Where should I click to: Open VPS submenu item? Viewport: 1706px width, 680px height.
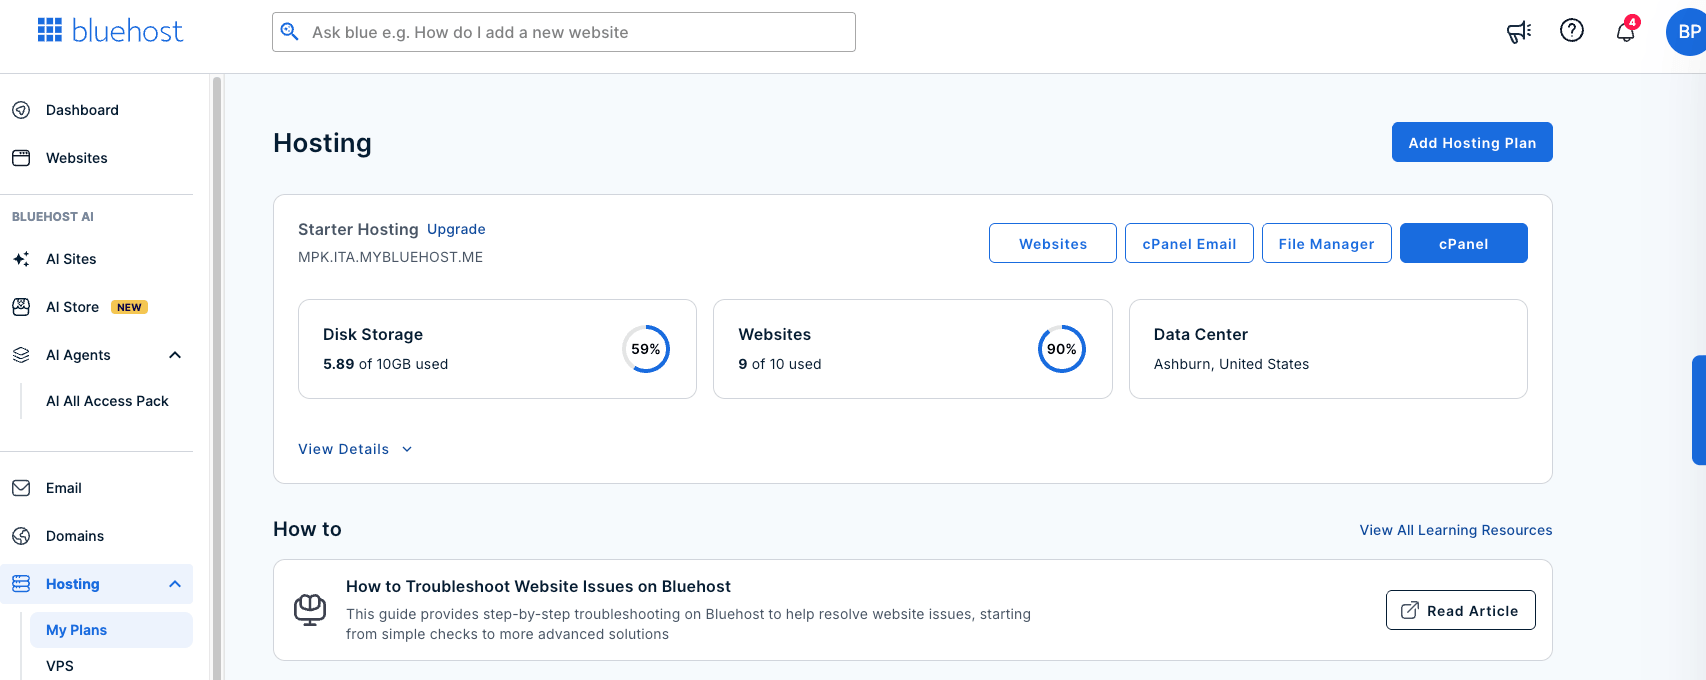coord(60,666)
